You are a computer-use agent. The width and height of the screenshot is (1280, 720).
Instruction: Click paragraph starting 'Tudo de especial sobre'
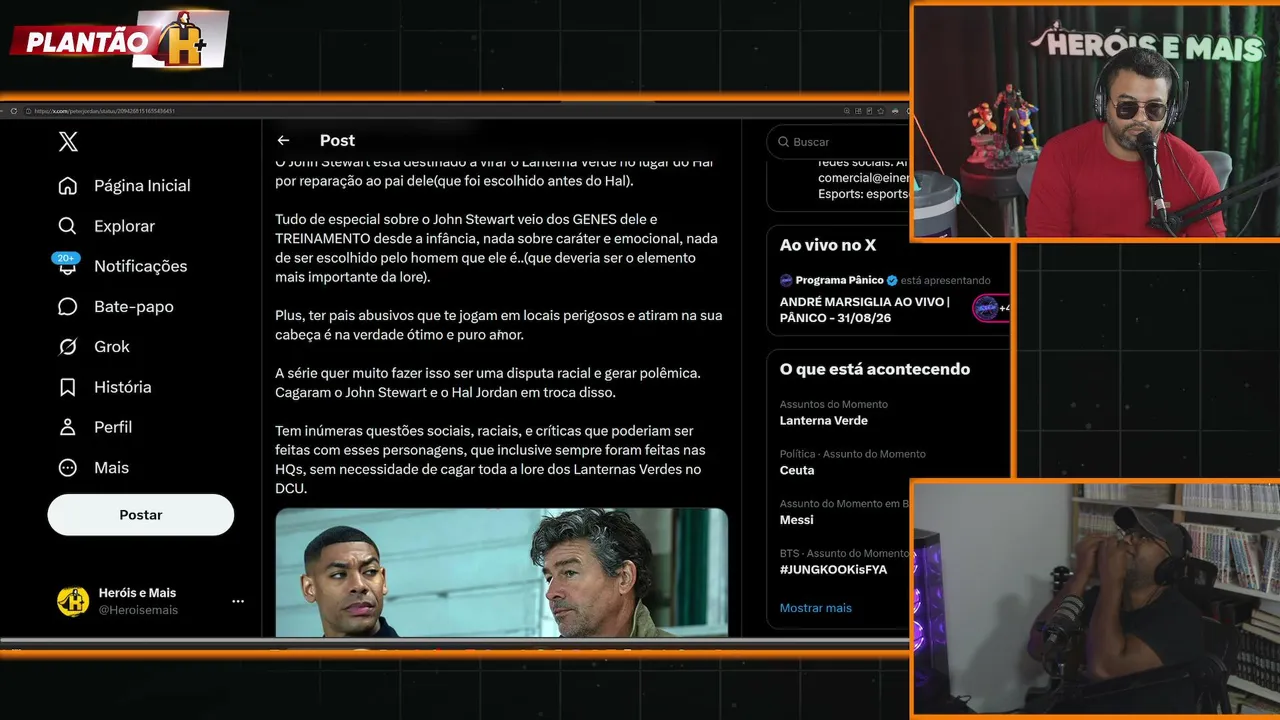[x=496, y=248]
